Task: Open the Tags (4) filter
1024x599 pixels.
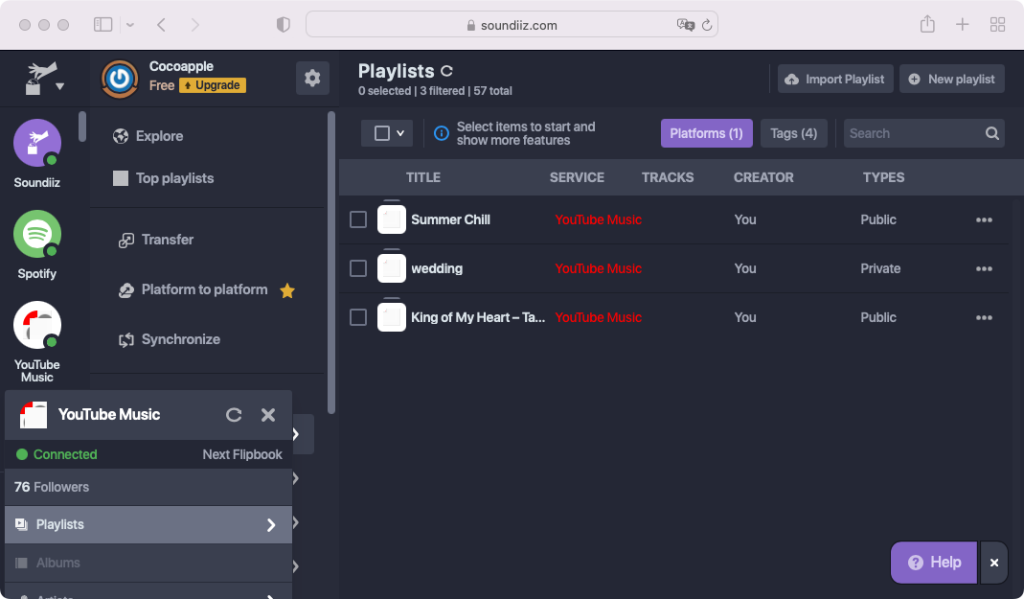Action: (x=793, y=133)
